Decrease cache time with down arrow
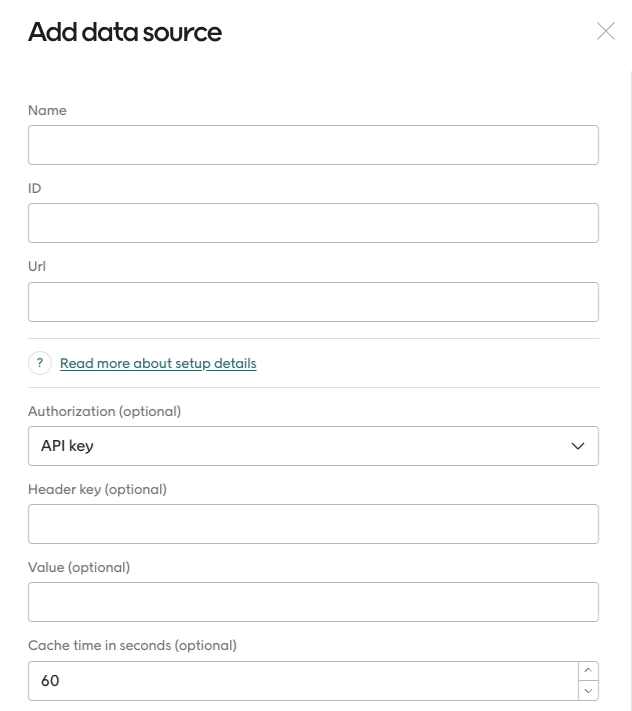 click(588, 690)
